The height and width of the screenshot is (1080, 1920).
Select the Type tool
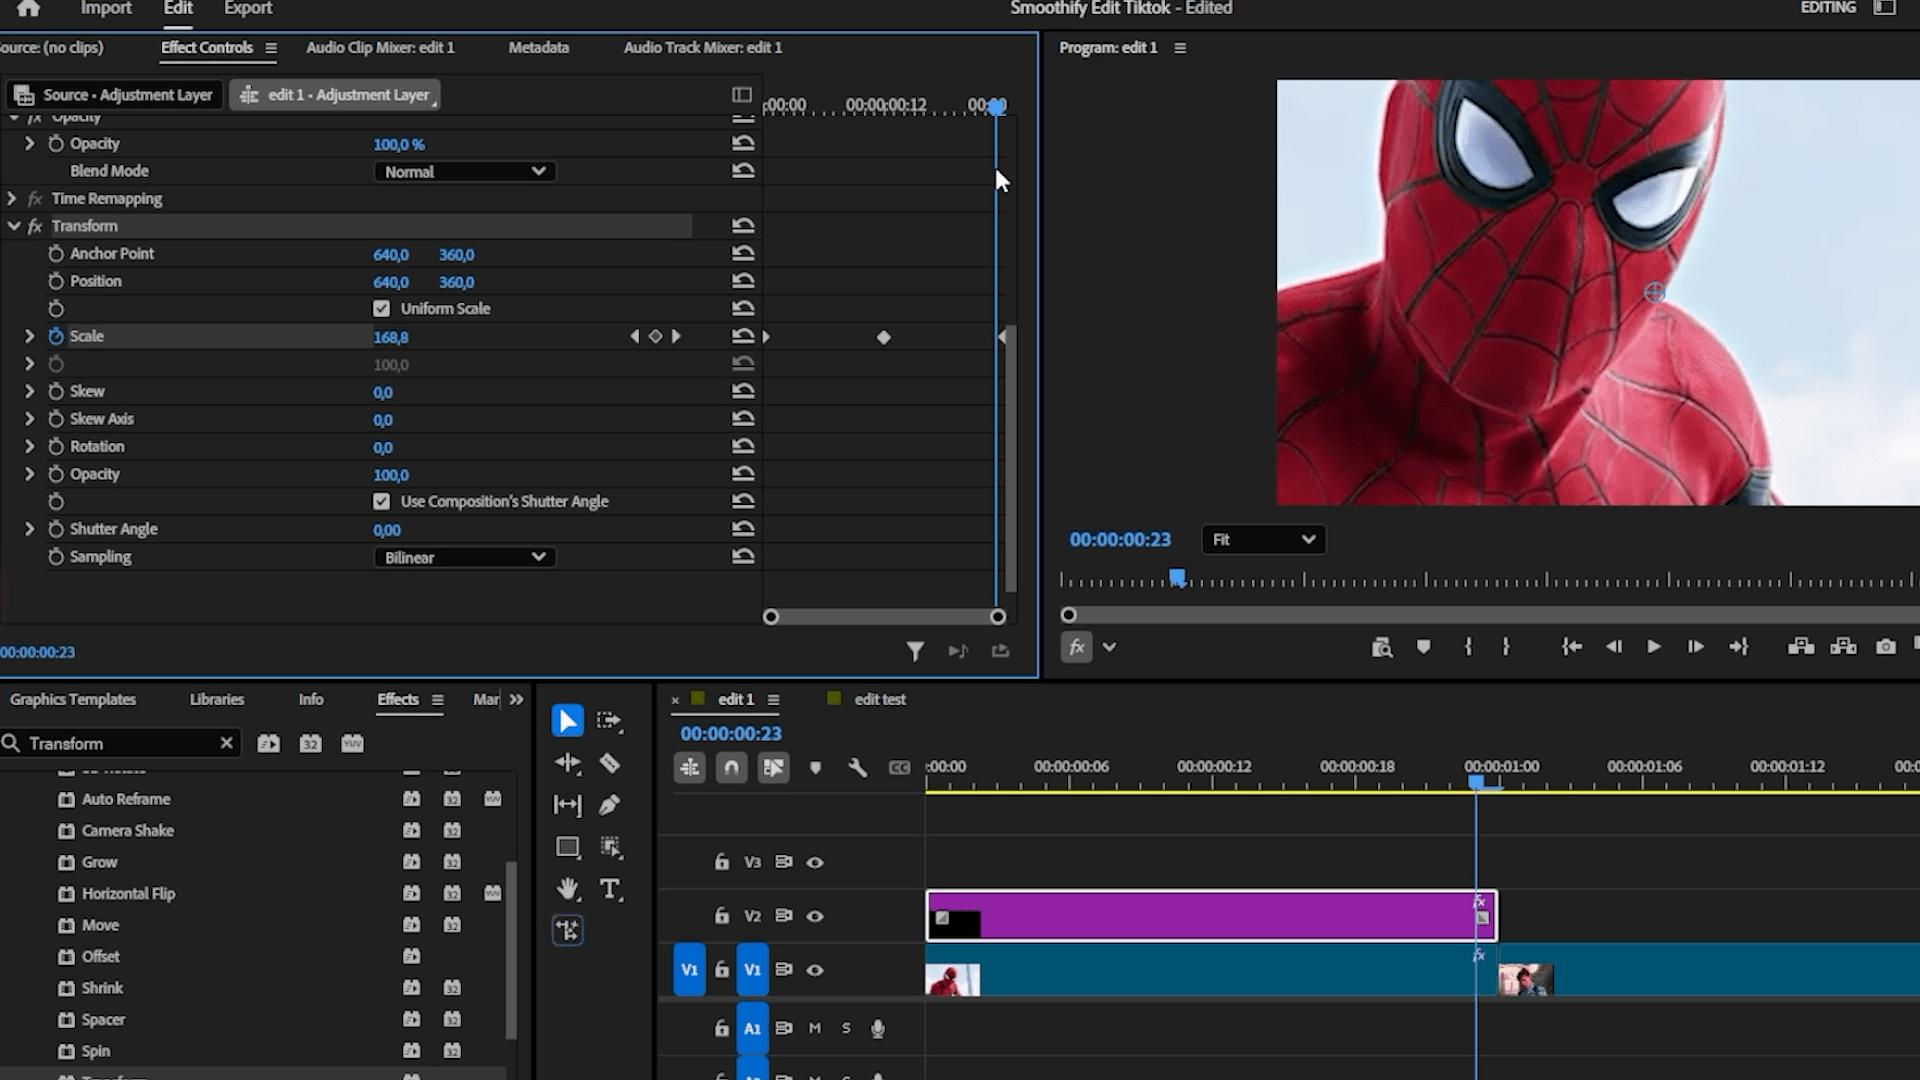[610, 889]
